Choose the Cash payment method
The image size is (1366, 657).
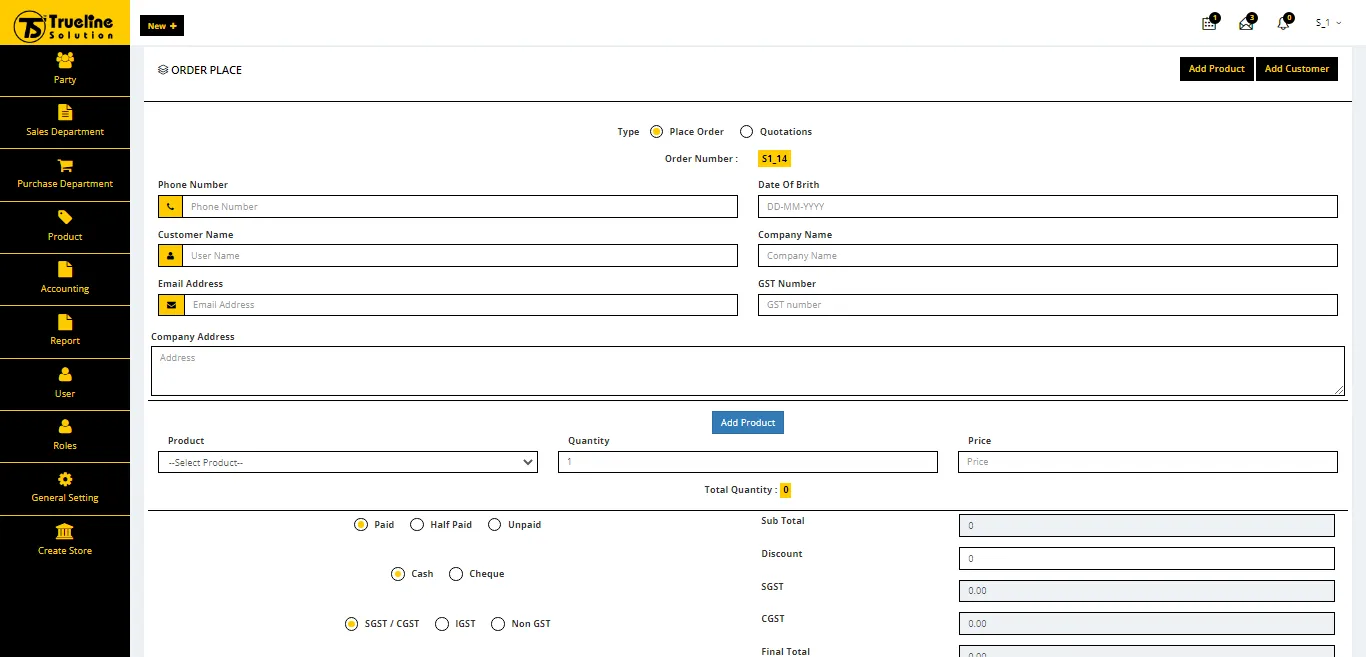[398, 574]
